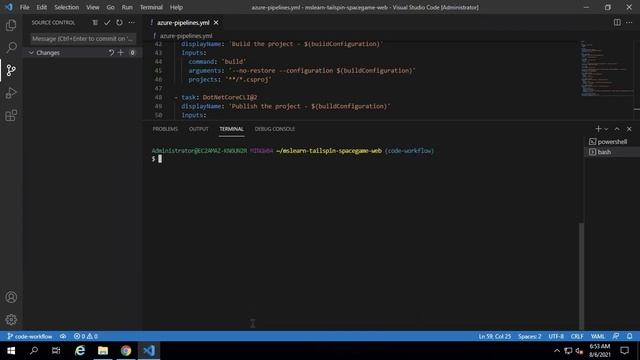The width and height of the screenshot is (640, 360).
Task: Open the Edit menu
Action: click(41, 7)
